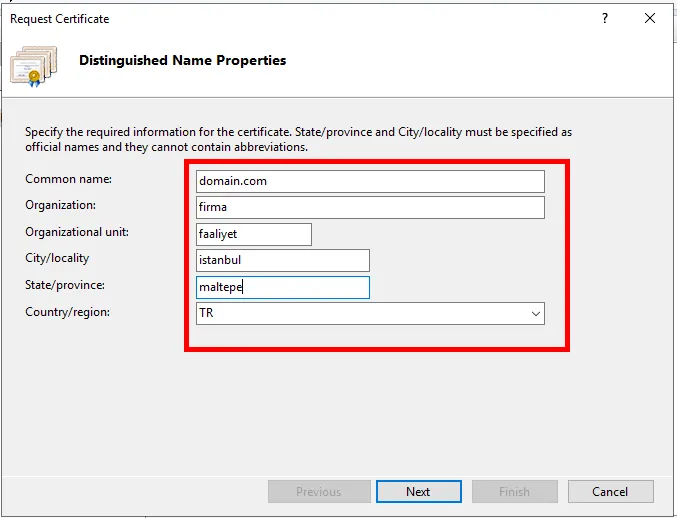This screenshot has width=677, height=518.
Task: Click the Organizational unit label
Action: coord(77,232)
